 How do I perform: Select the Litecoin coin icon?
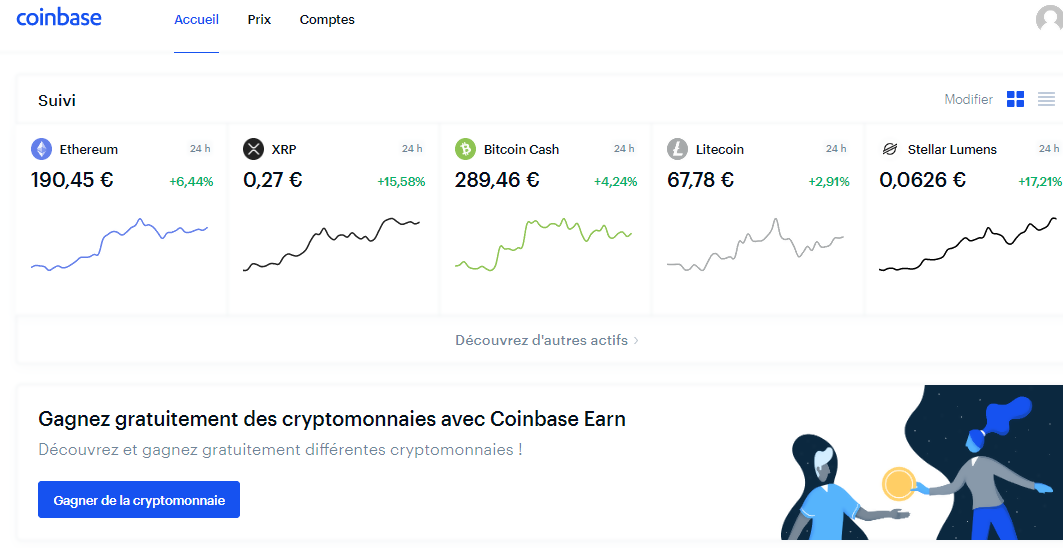pos(677,149)
